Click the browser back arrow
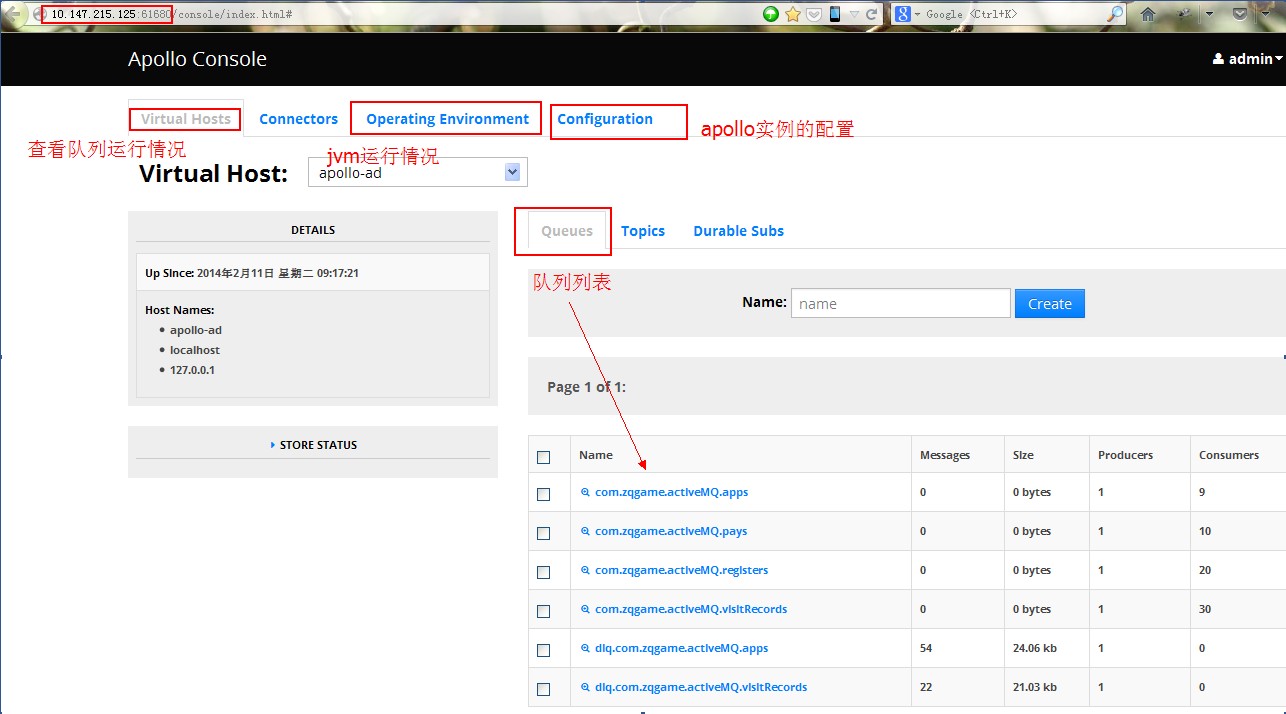The height and width of the screenshot is (714, 1286). tap(14, 14)
